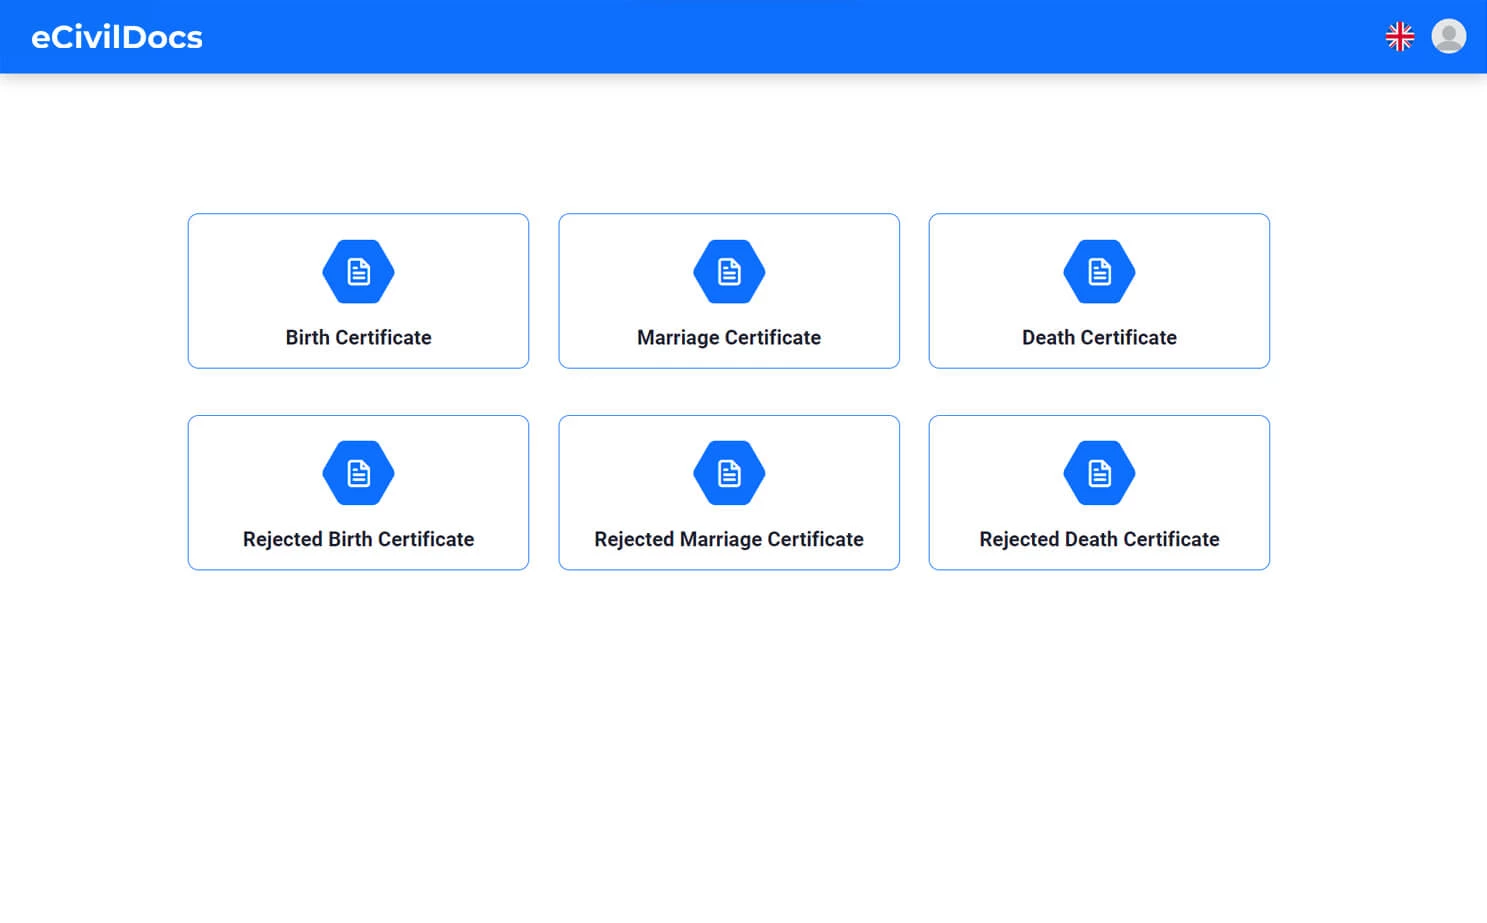Click the Marriage Certificate document icon
Image resolution: width=1487 pixels, height=923 pixels.
click(x=728, y=271)
